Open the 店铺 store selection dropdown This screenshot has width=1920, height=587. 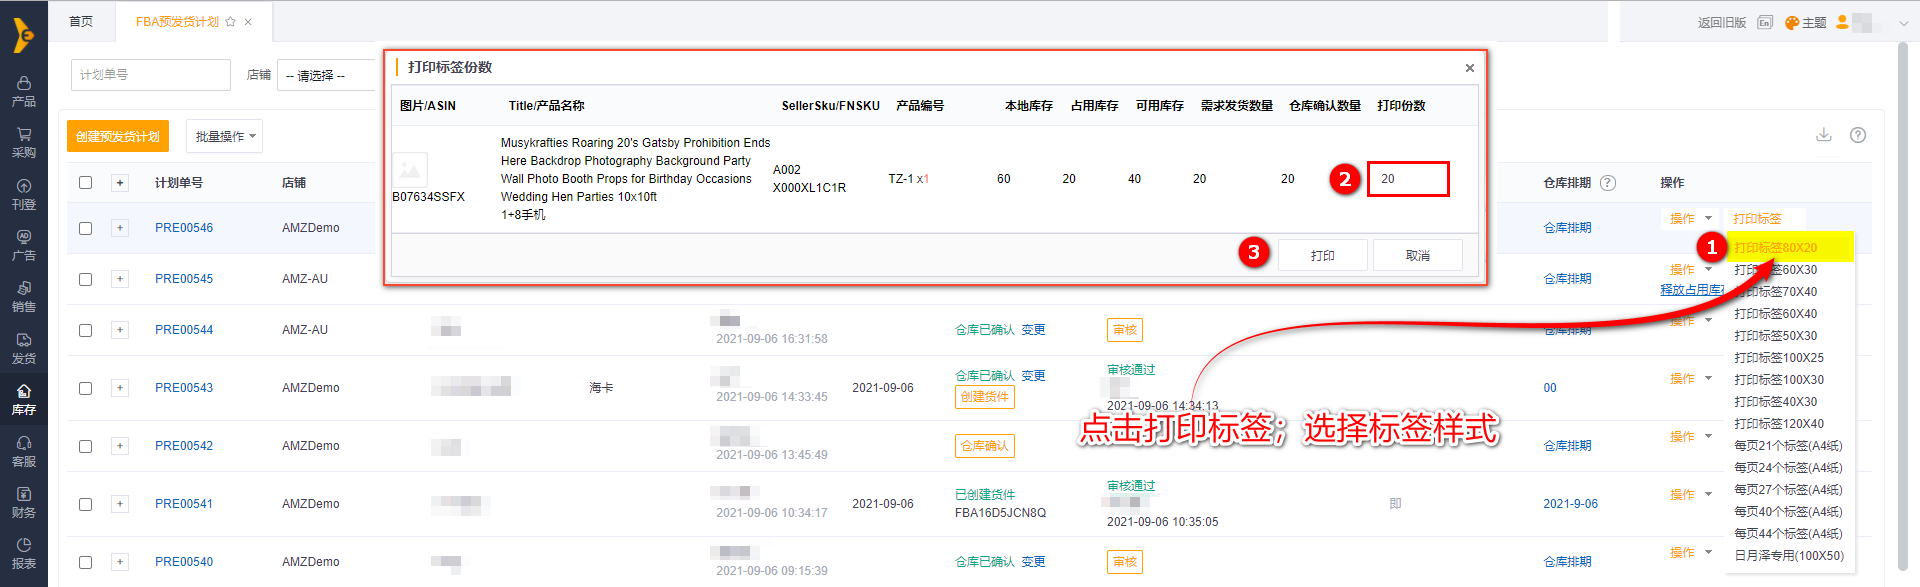[326, 75]
